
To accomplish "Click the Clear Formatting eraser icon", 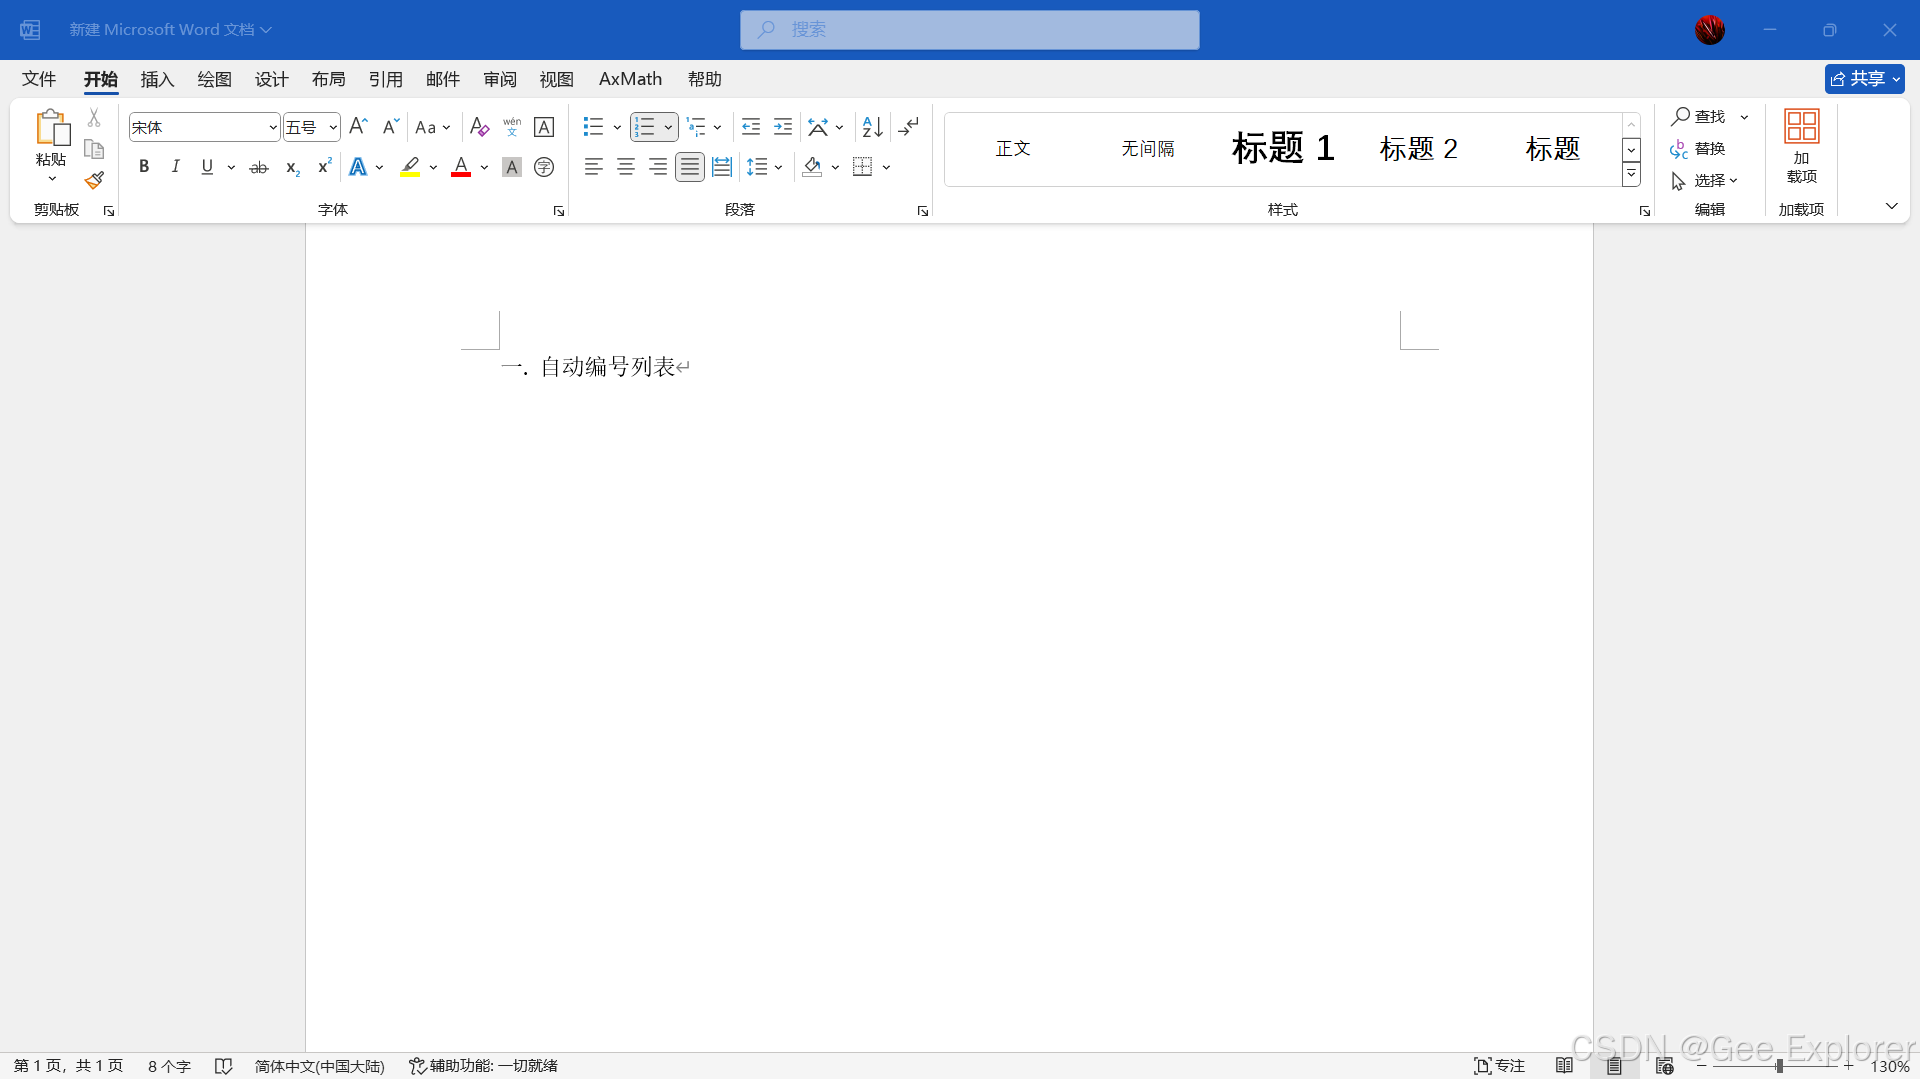I will [479, 127].
